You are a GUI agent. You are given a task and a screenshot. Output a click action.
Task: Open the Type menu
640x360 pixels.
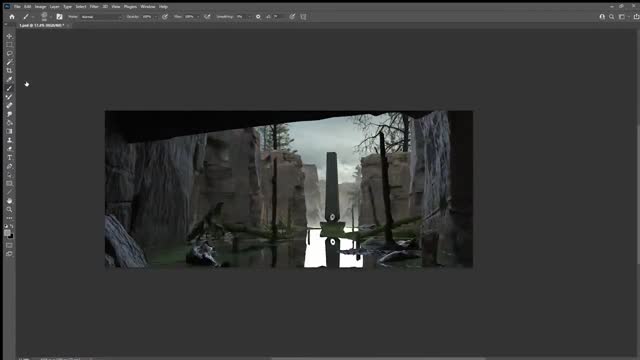tap(68, 7)
